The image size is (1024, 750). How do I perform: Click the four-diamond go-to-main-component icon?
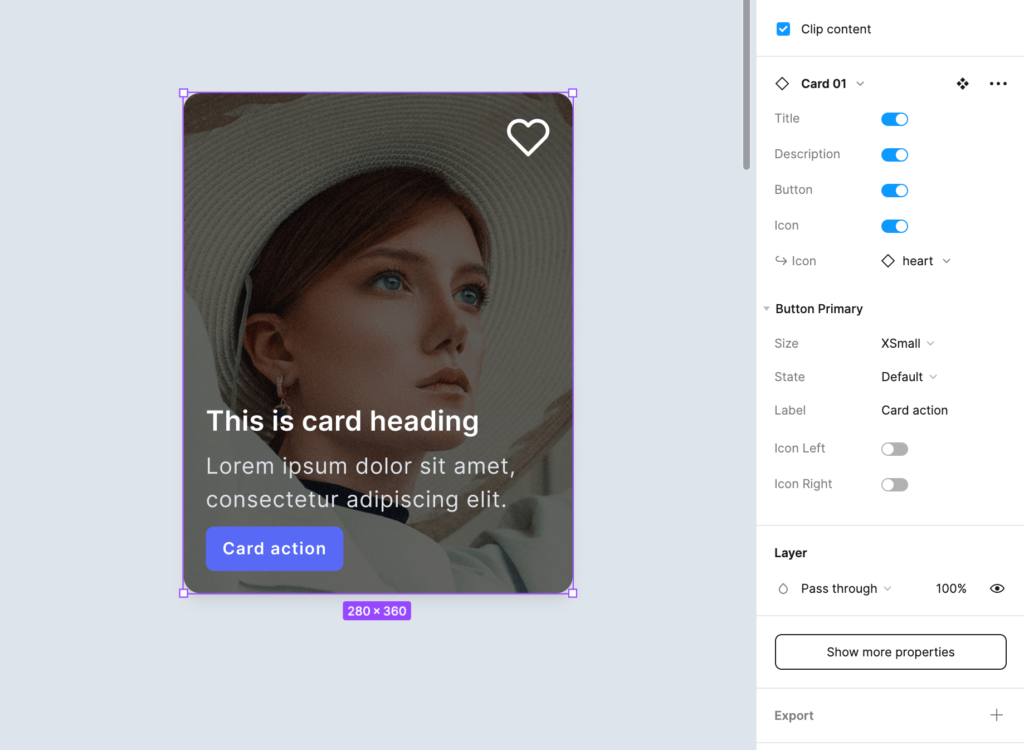coord(962,84)
